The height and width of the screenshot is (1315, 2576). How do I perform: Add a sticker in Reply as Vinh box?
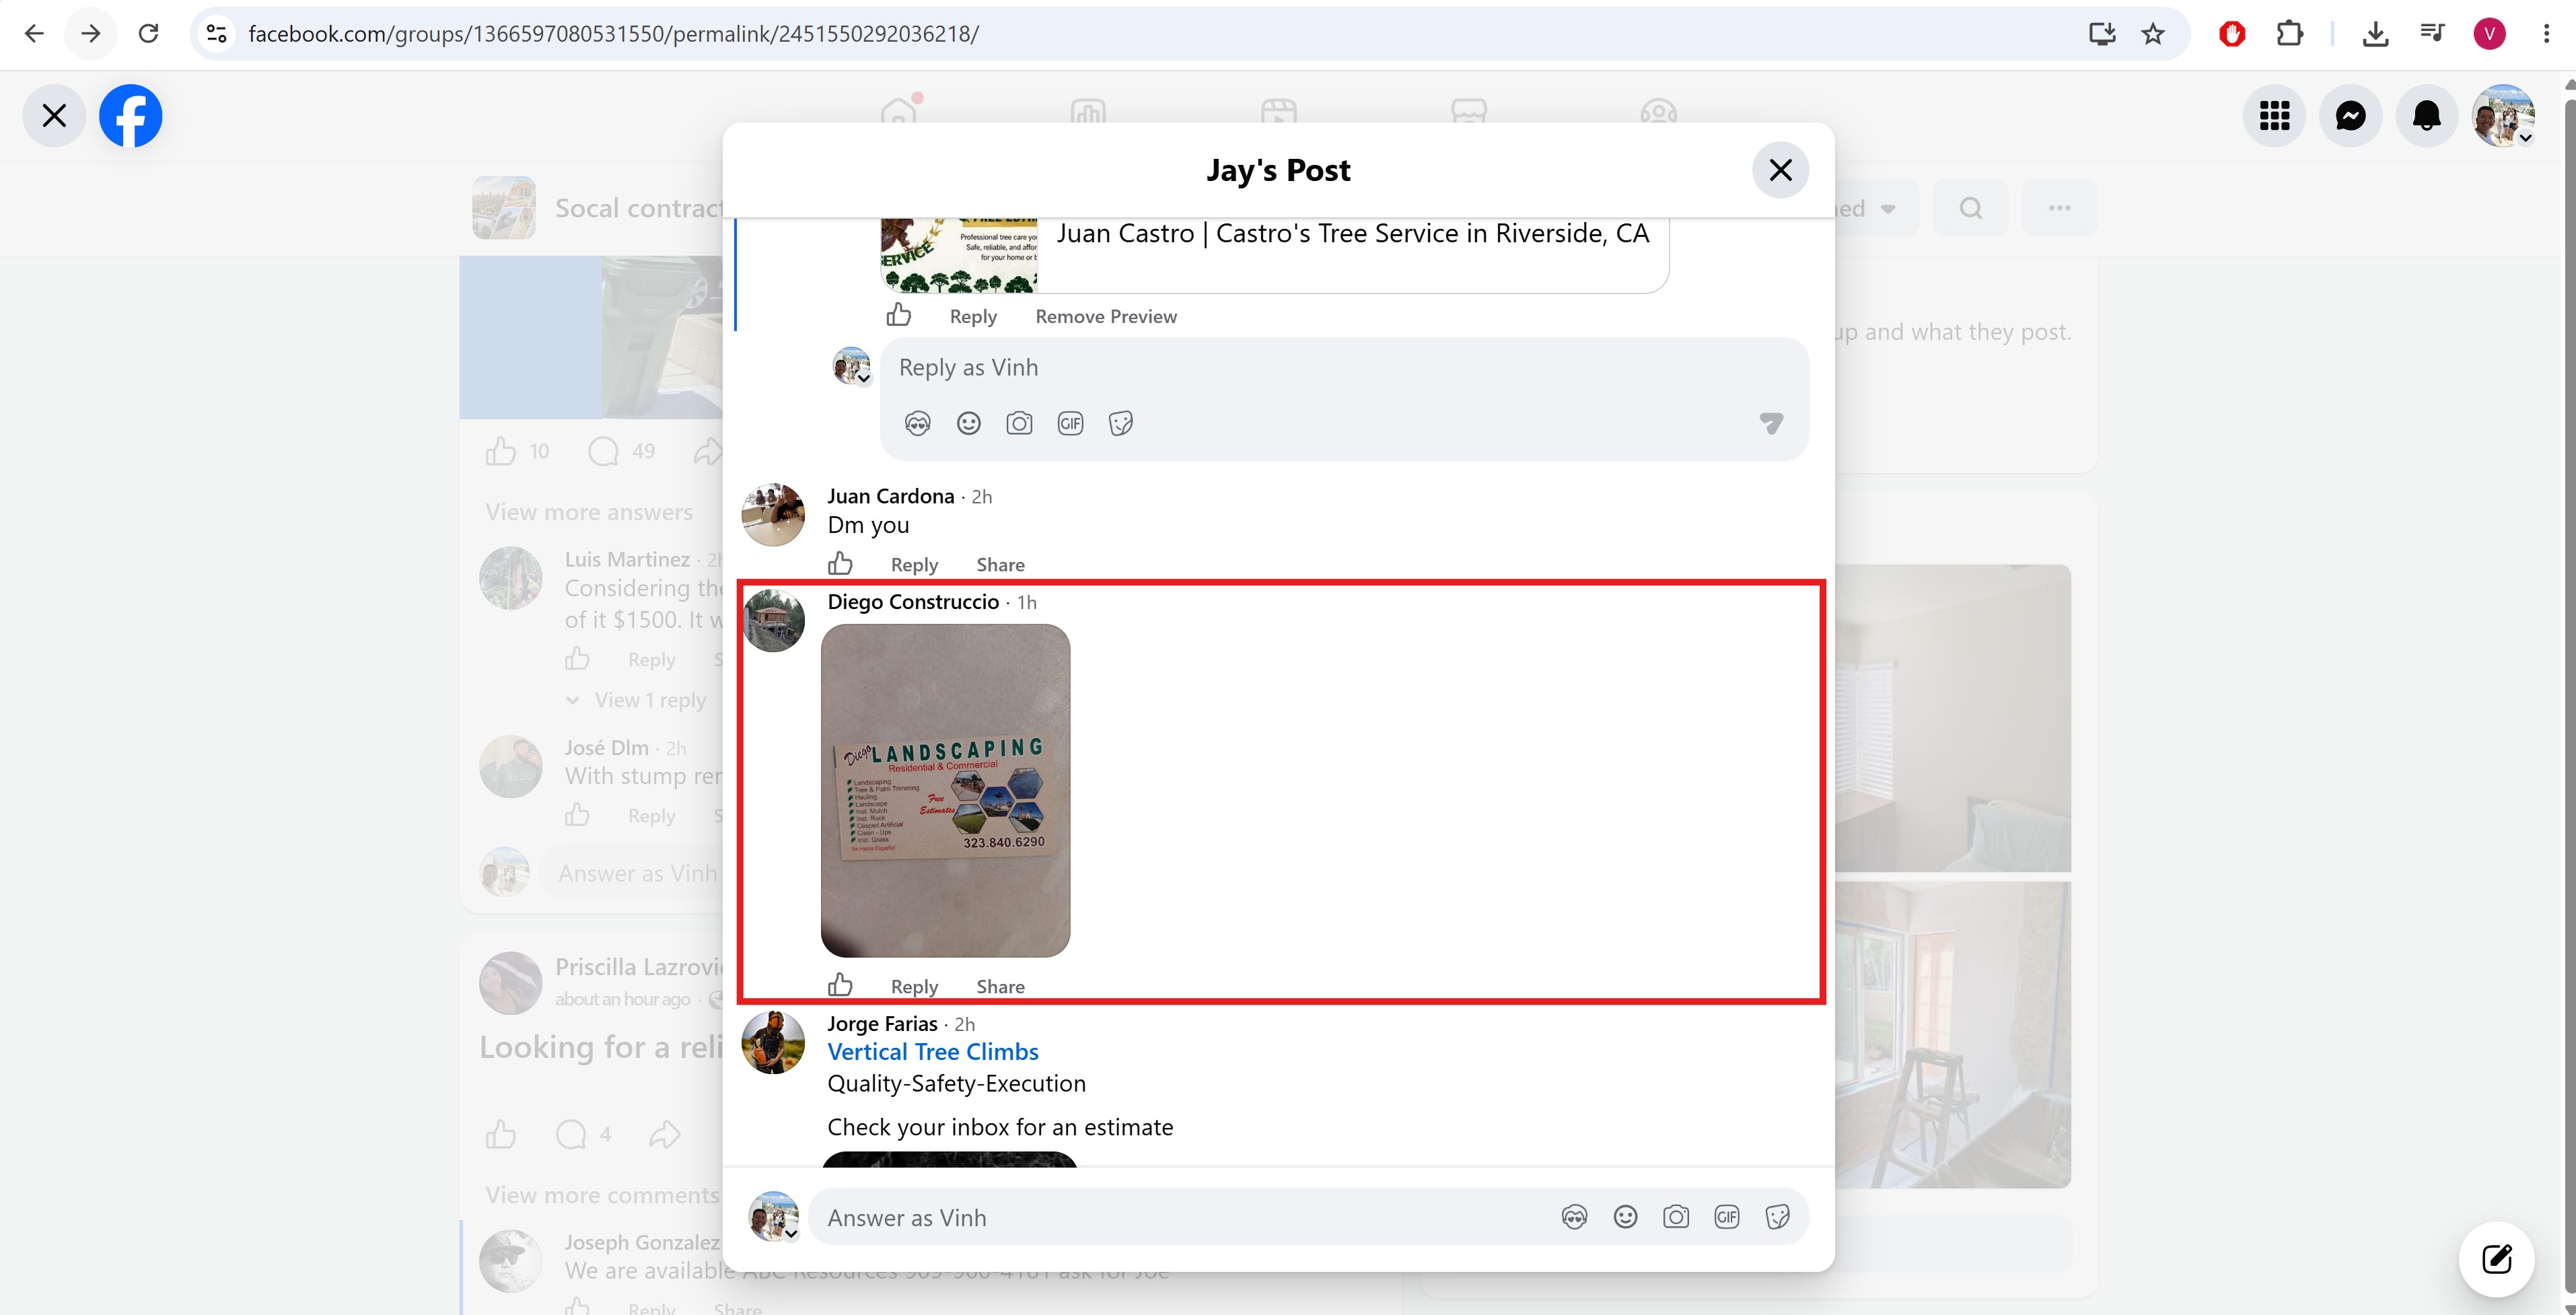point(1121,423)
